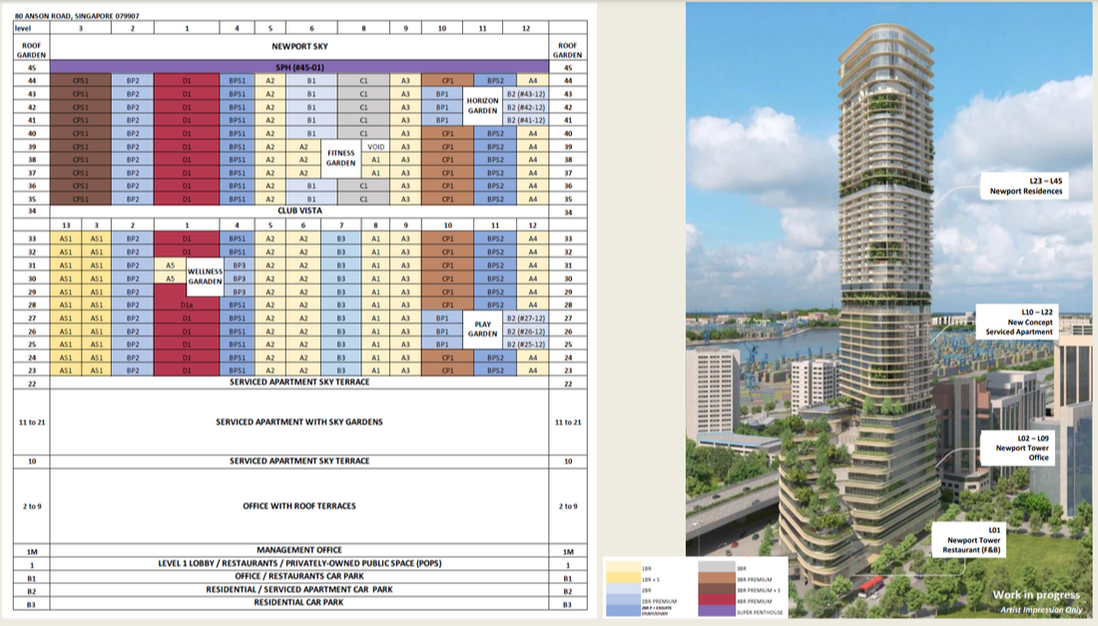The image size is (1098, 626).
Task: Select the B3 unit on level 33
Action: [x=341, y=239]
